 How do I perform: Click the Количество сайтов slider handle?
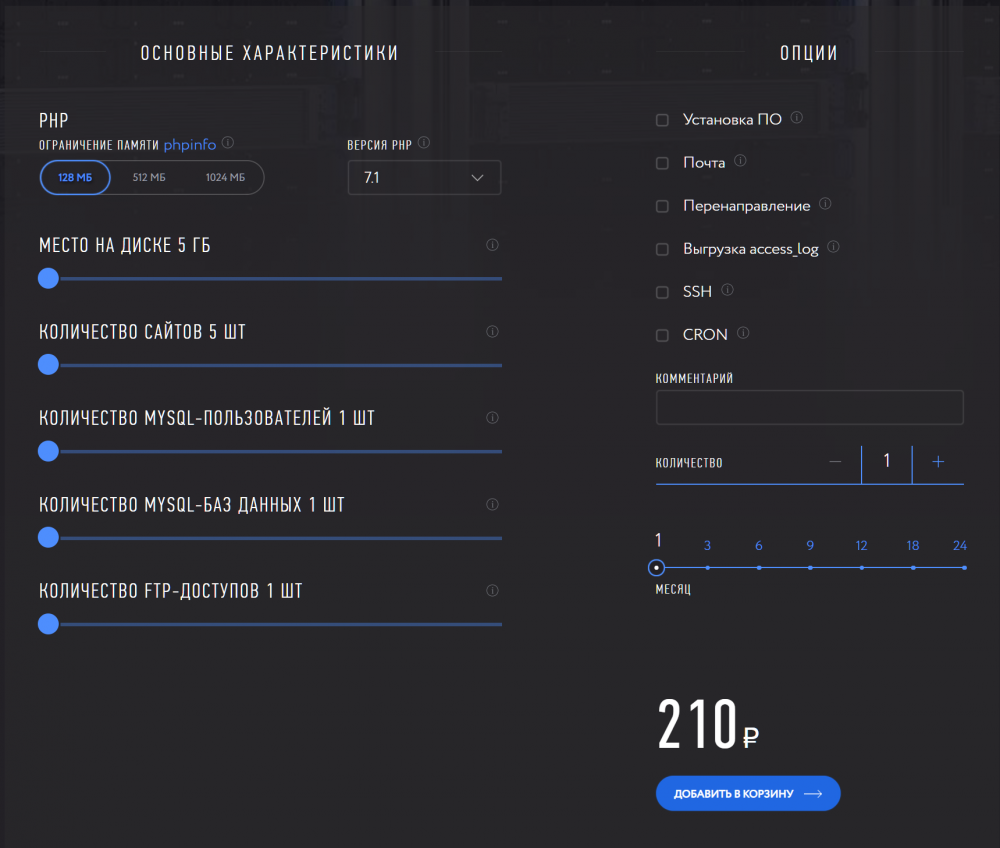(x=48, y=365)
